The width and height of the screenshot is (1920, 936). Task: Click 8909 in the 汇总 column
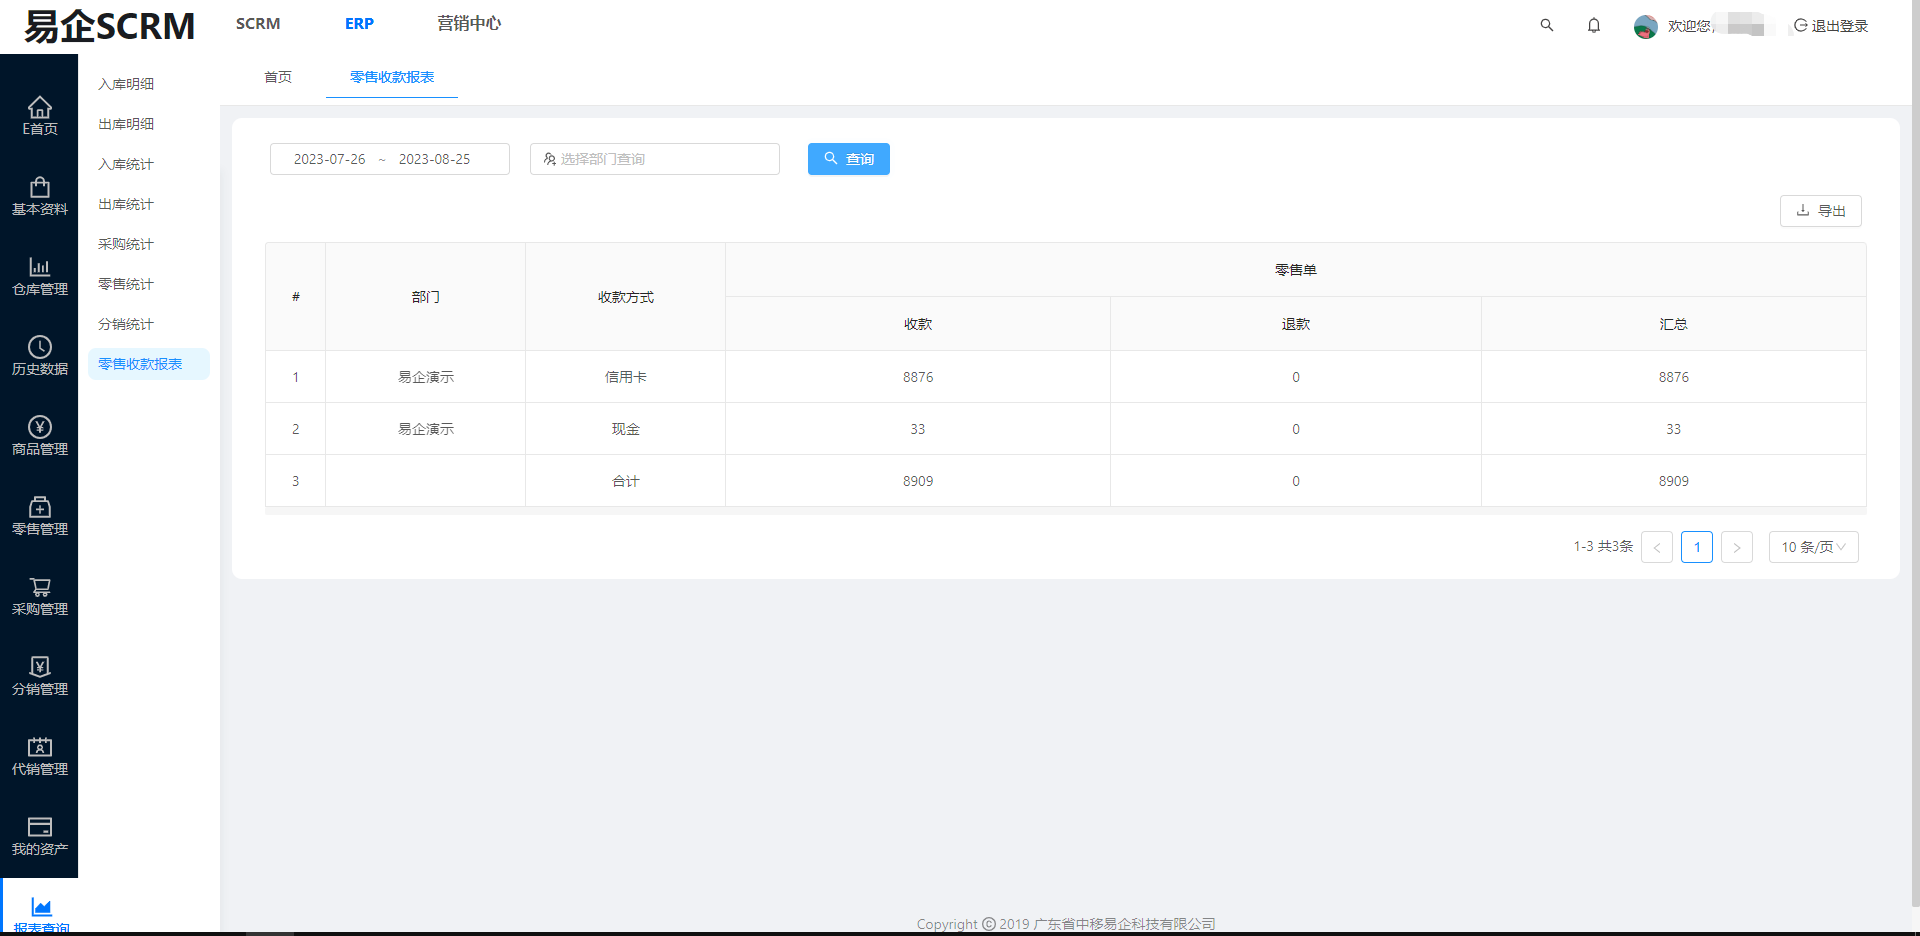(x=1674, y=481)
